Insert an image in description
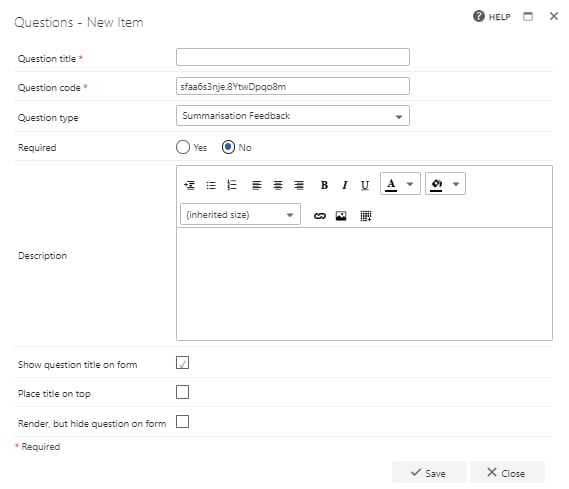Viewport: 569px width, 489px height. pyautogui.click(x=341, y=216)
